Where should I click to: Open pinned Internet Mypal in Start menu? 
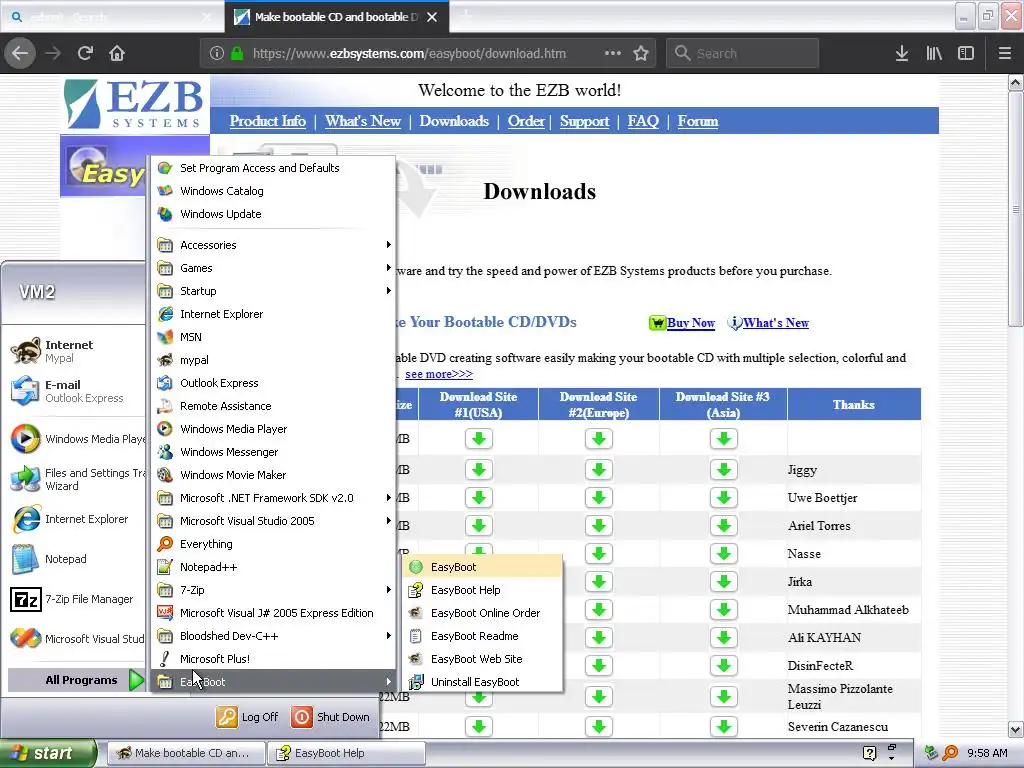coord(76,351)
